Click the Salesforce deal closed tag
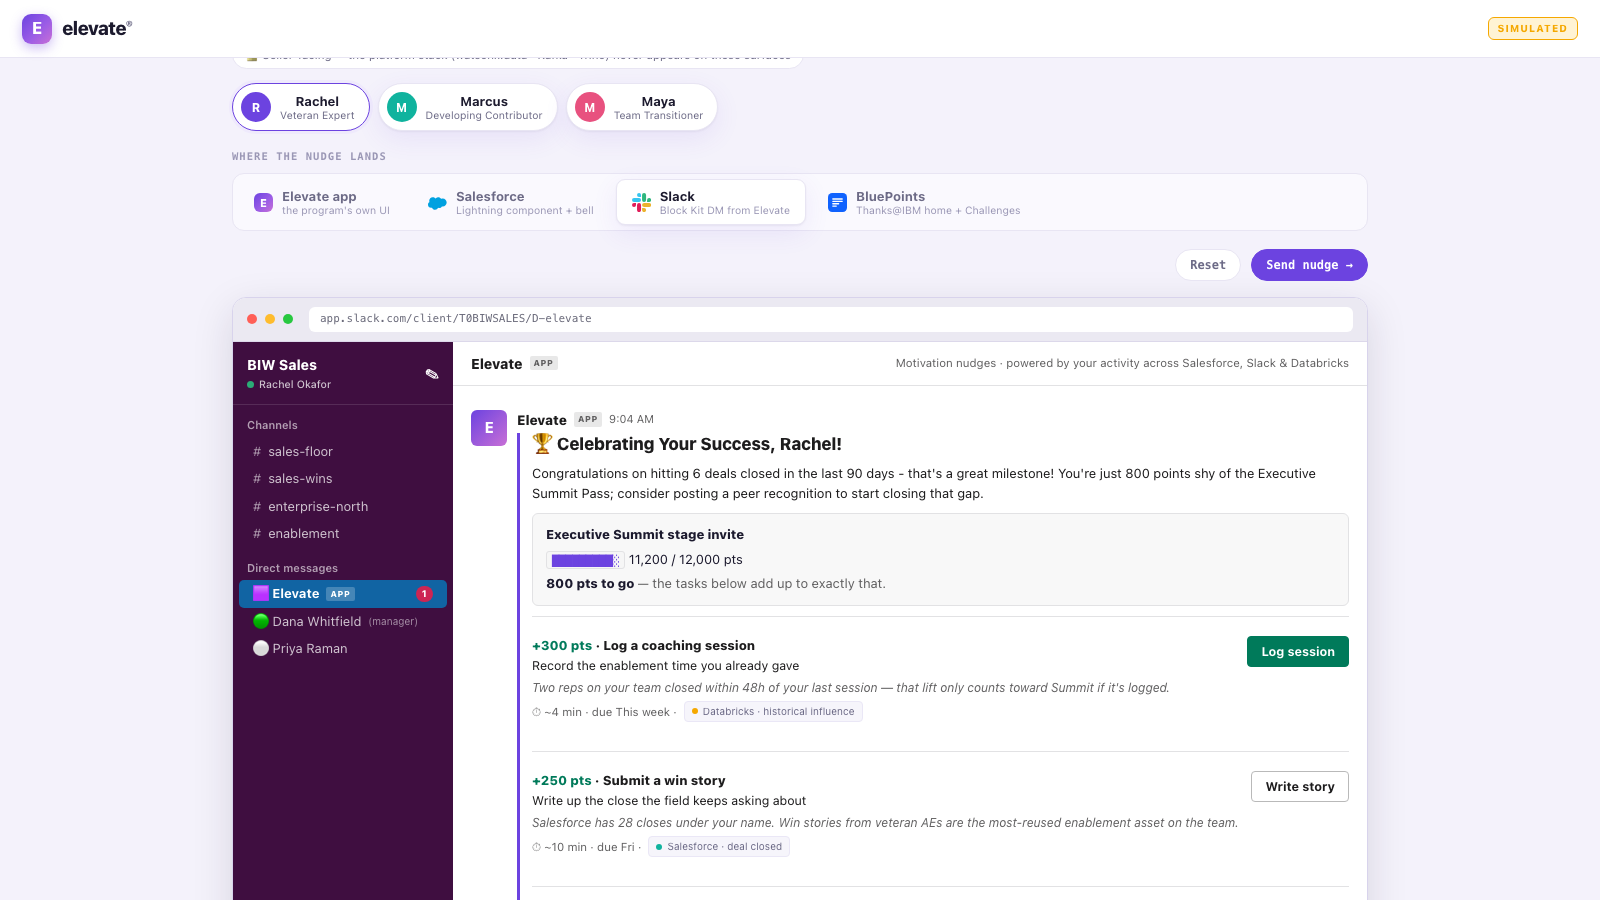The image size is (1600, 900). 719,847
